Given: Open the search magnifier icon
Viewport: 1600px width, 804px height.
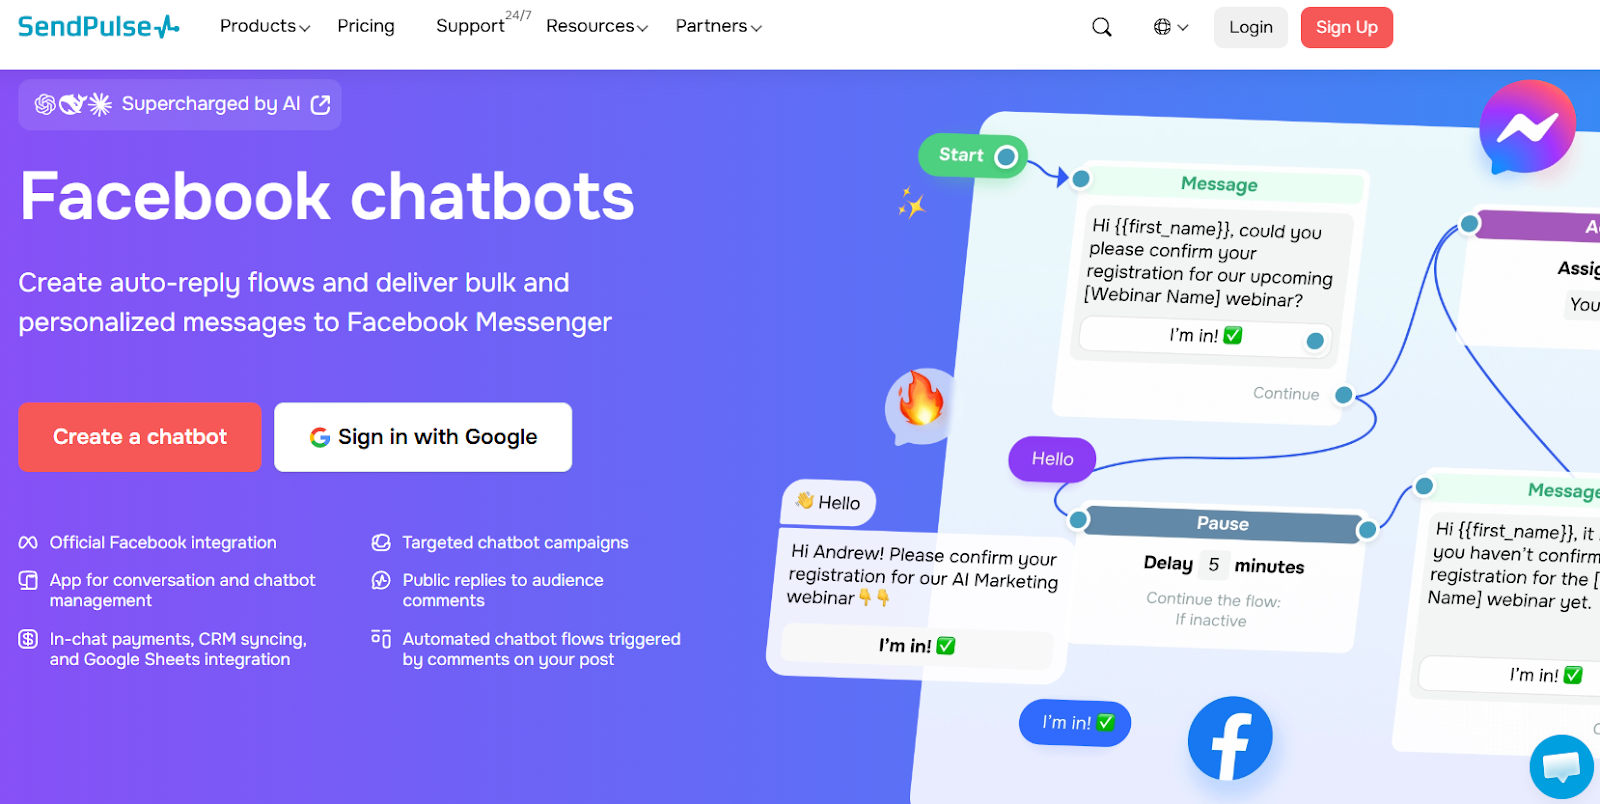Looking at the screenshot, I should click(1102, 27).
